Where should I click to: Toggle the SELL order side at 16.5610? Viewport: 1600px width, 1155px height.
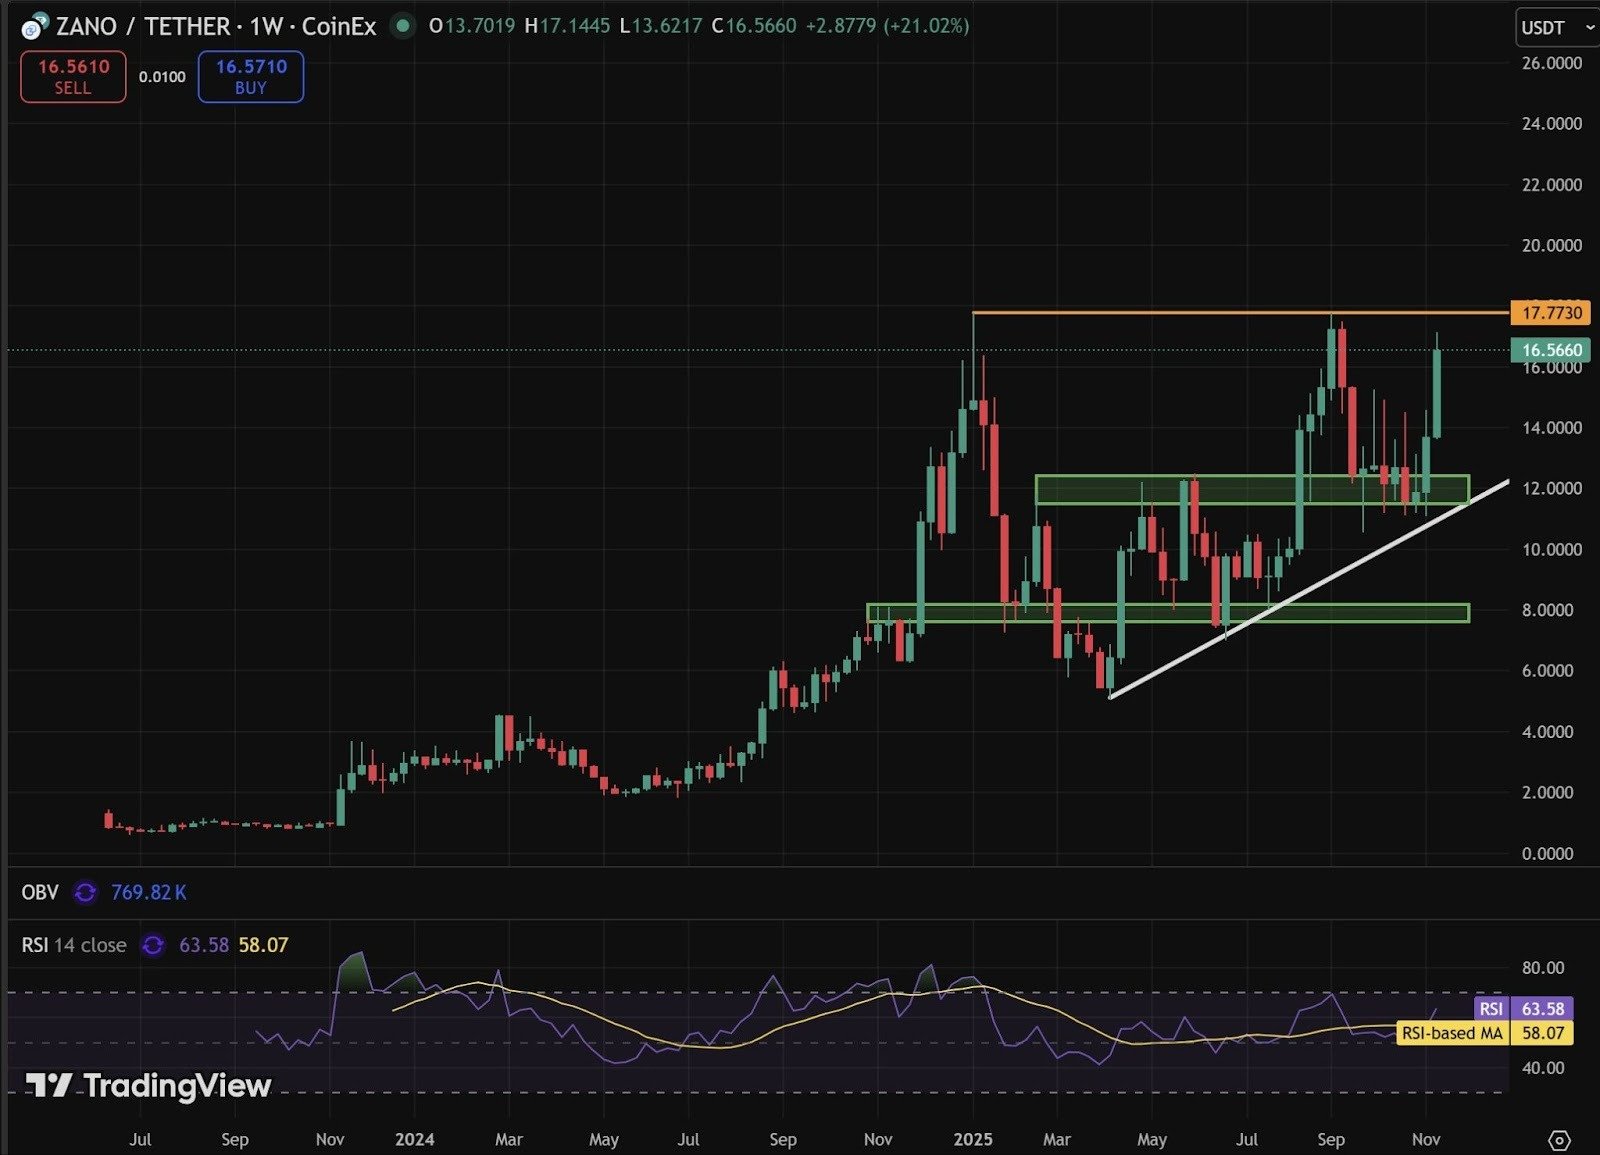71,76
